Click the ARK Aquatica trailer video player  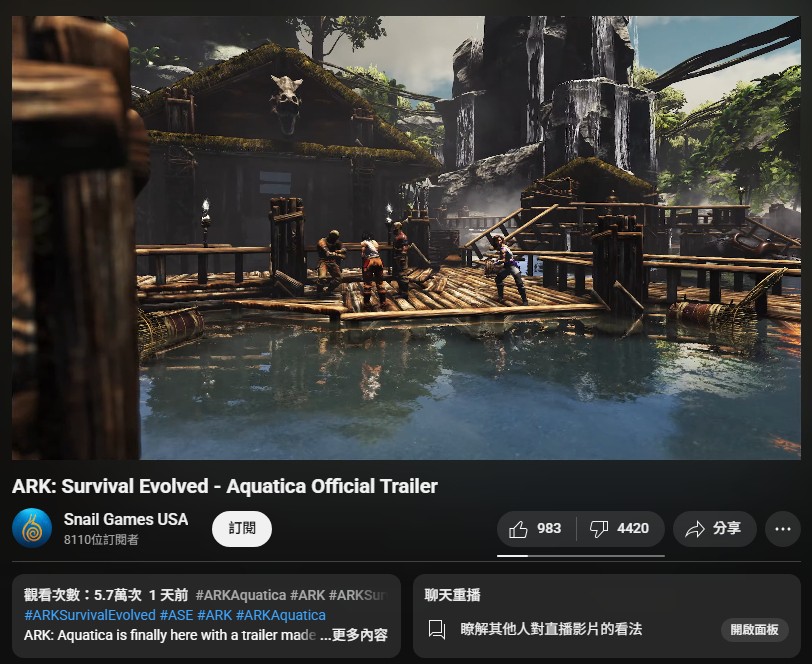(406, 238)
